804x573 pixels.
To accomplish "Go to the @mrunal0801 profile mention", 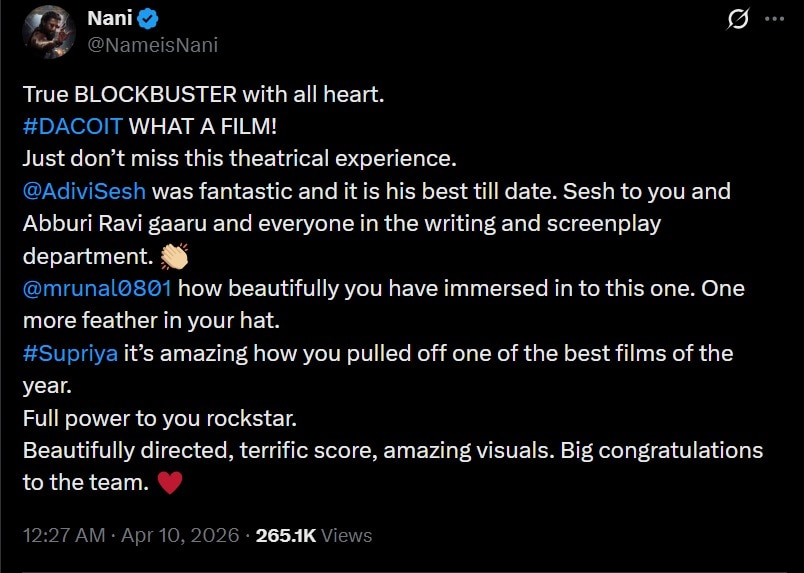I will tap(97, 288).
